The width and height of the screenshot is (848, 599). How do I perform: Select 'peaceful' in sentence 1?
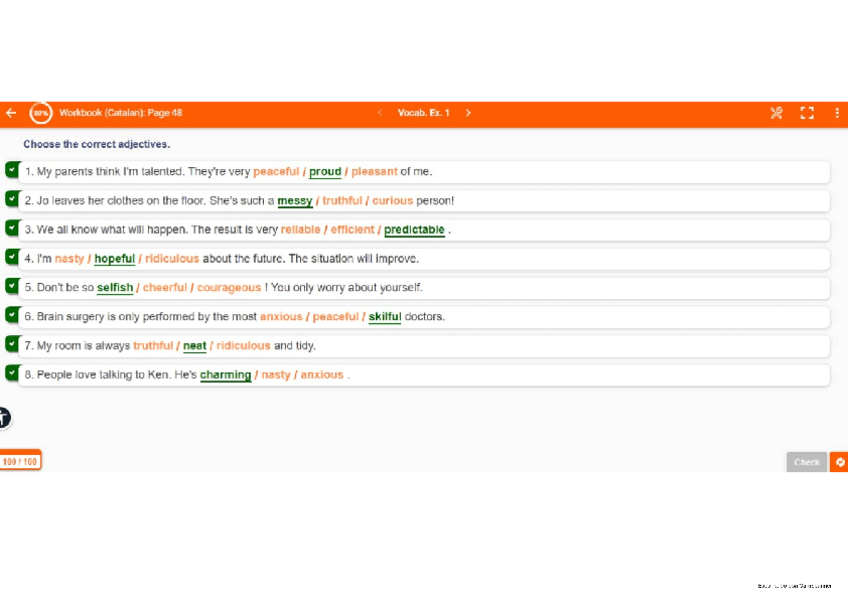tap(276, 171)
